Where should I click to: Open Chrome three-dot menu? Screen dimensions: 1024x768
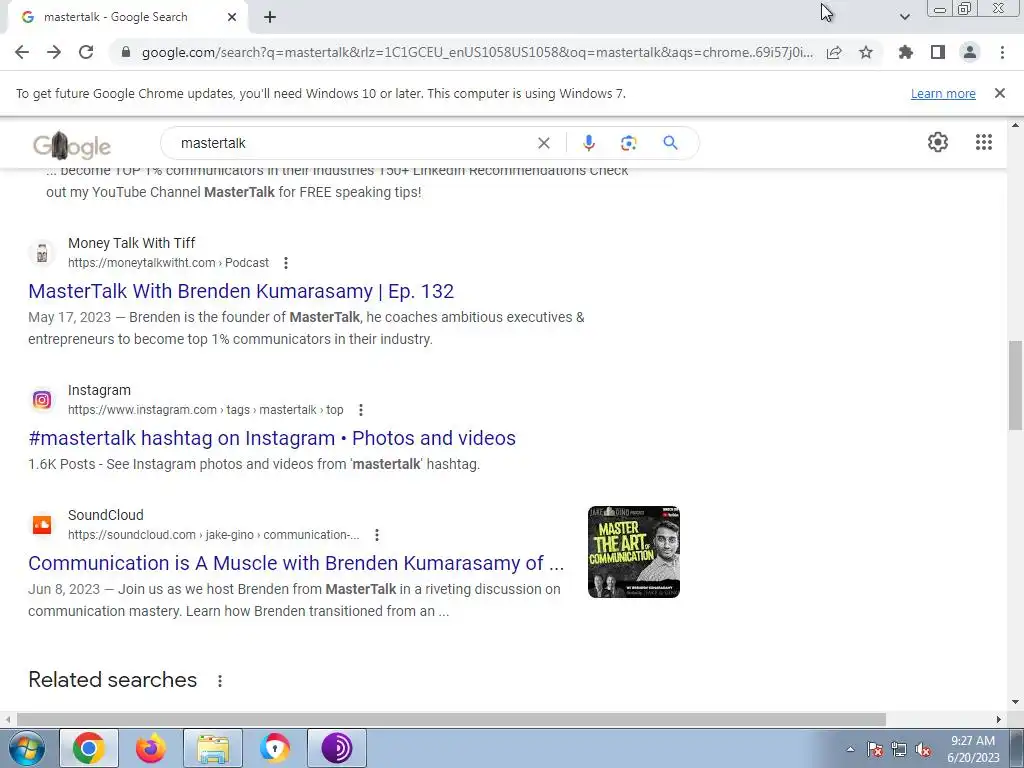coord(1002,52)
